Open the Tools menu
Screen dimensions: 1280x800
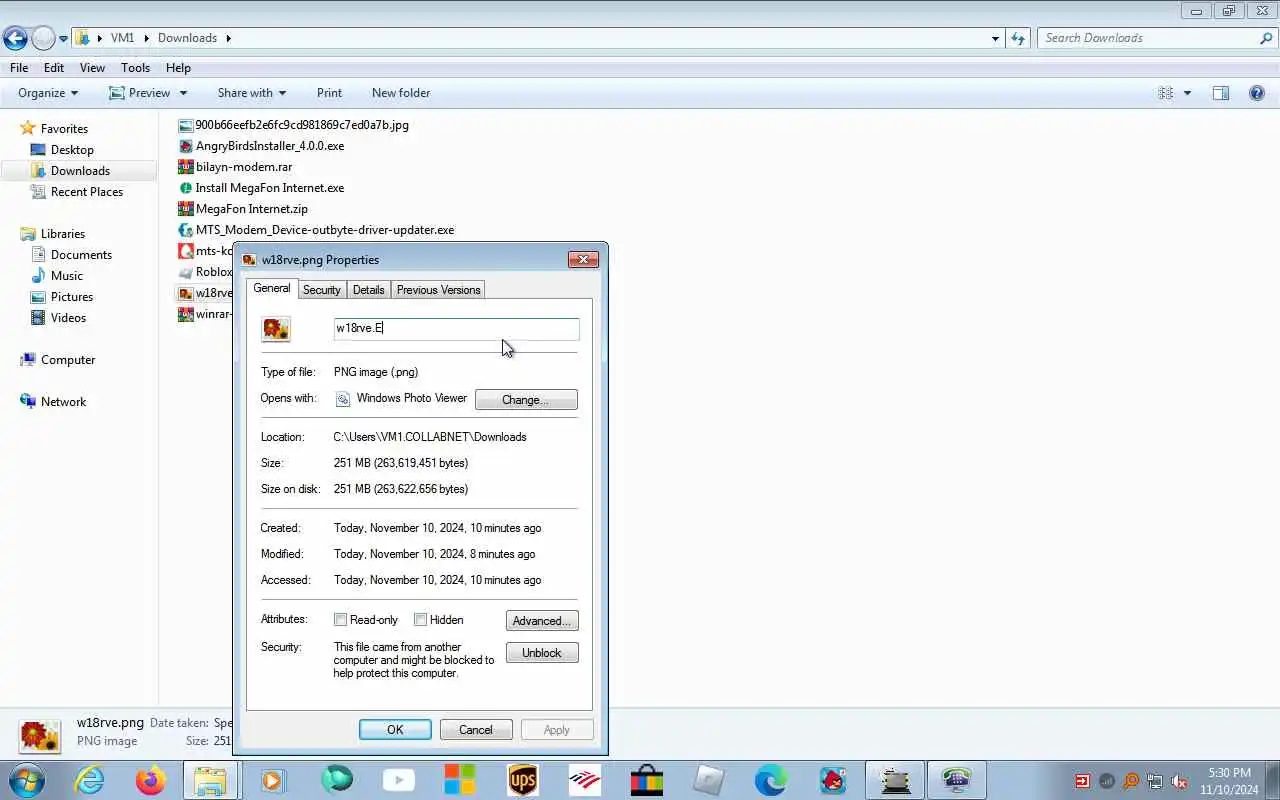pos(135,68)
